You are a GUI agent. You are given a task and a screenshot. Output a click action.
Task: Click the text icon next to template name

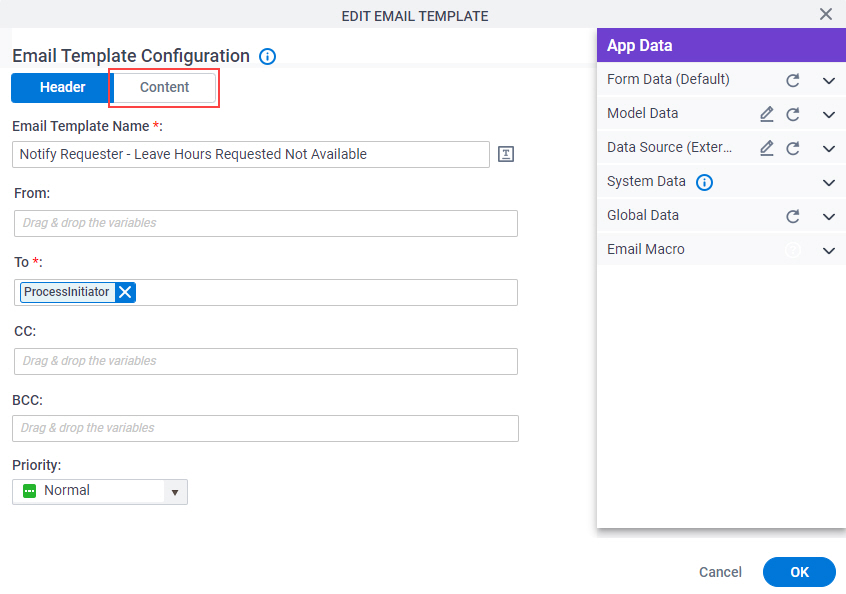(506, 154)
